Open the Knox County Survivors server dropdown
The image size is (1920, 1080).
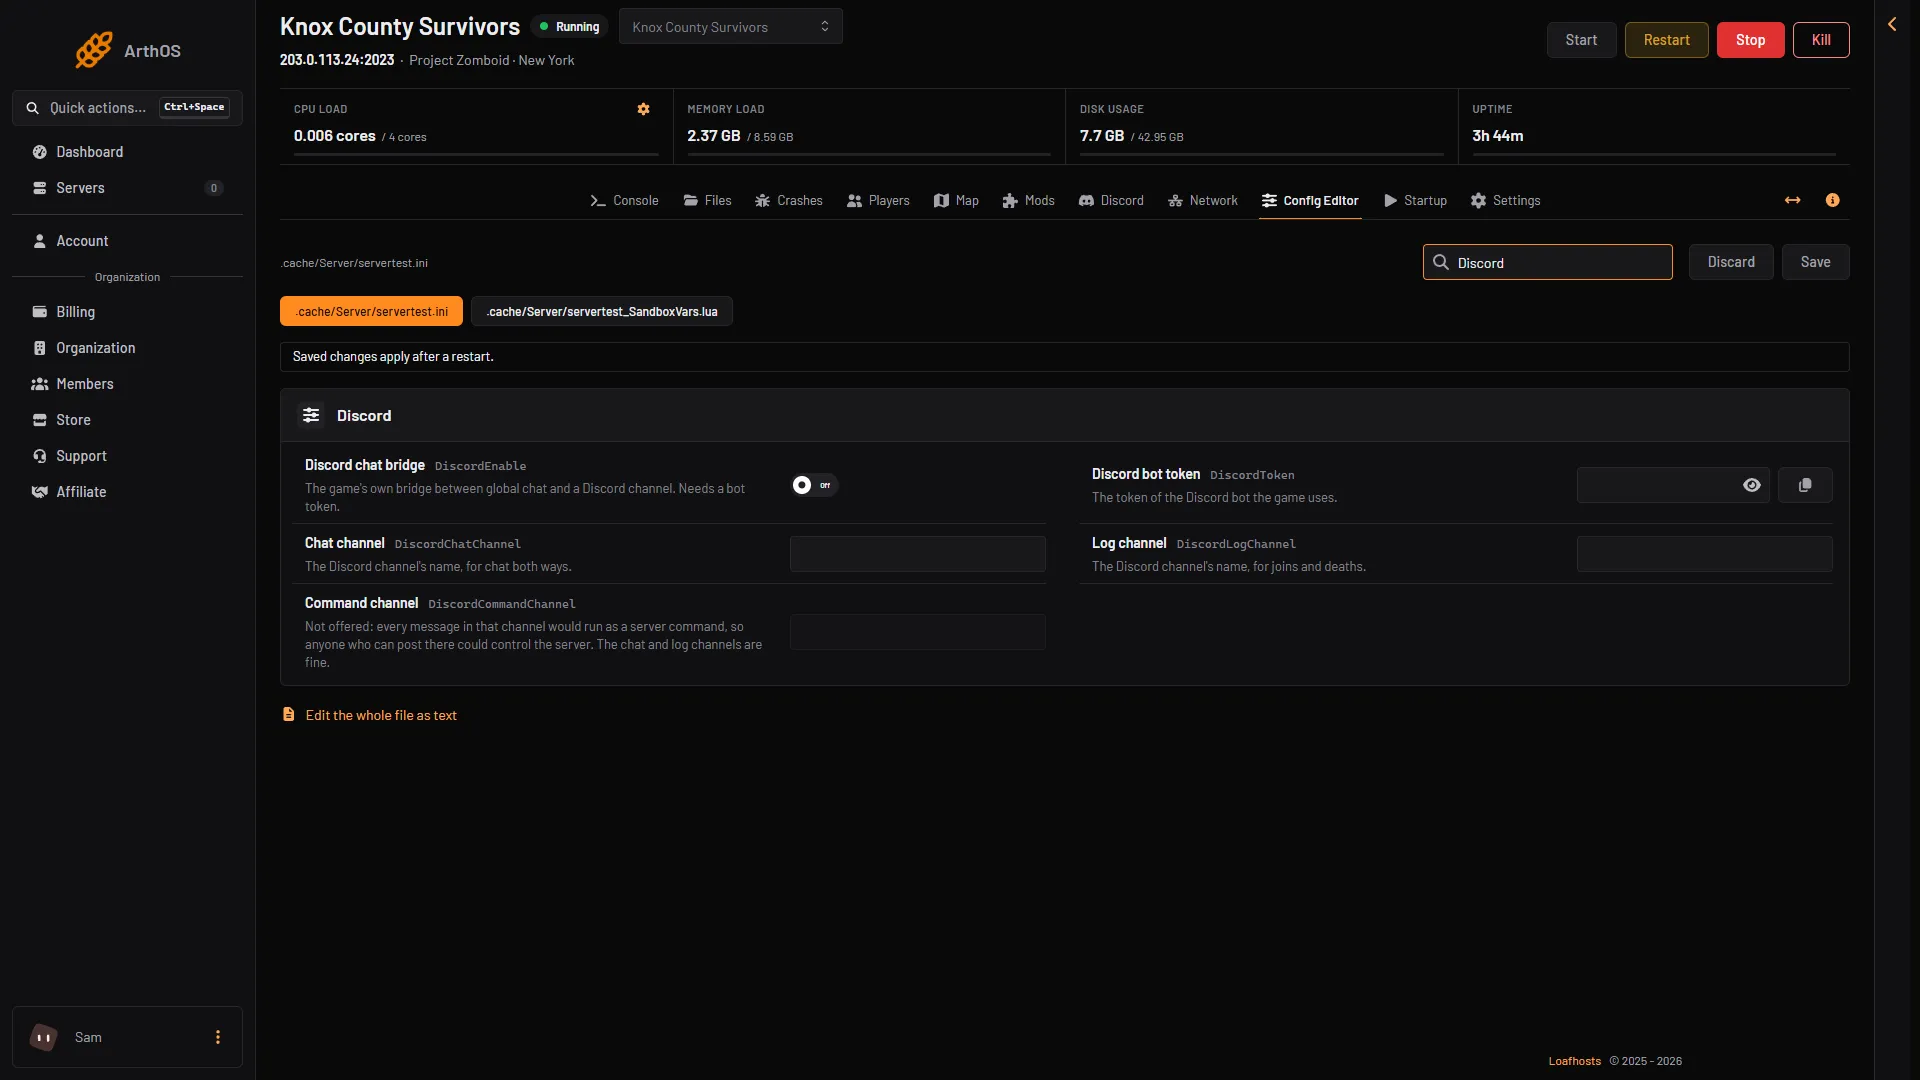[x=731, y=27]
